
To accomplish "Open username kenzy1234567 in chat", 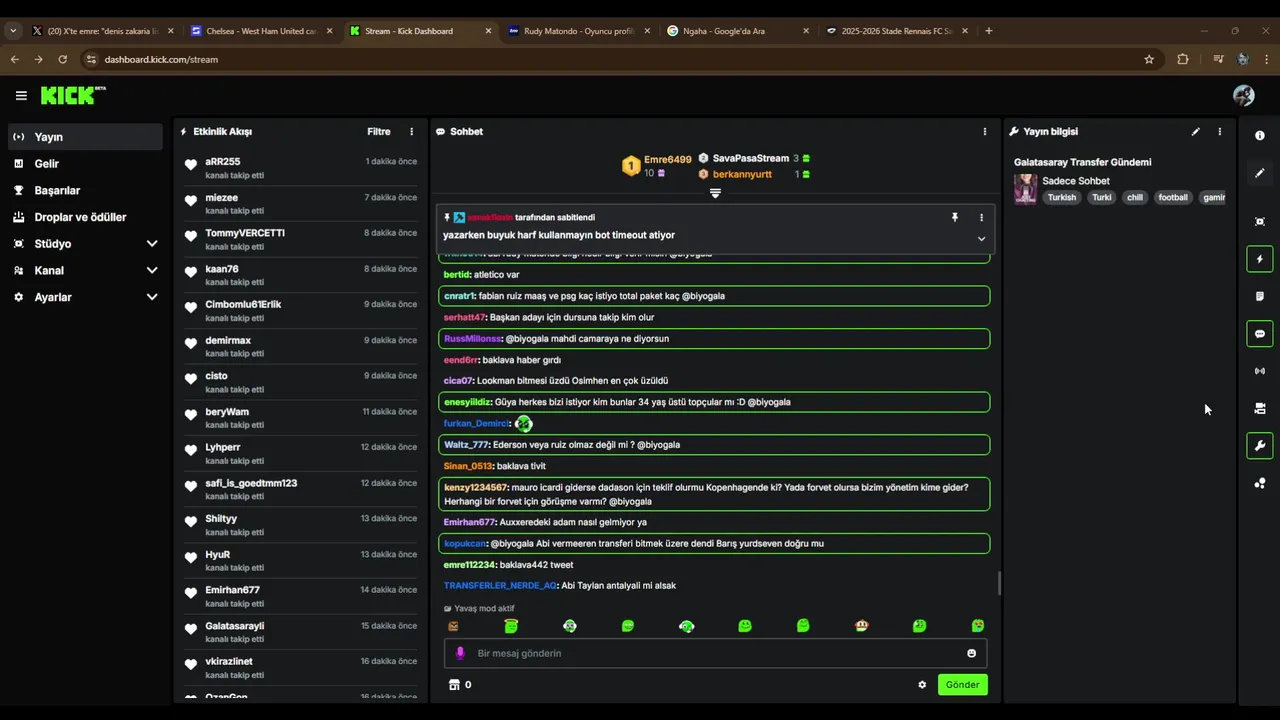I will (476, 487).
